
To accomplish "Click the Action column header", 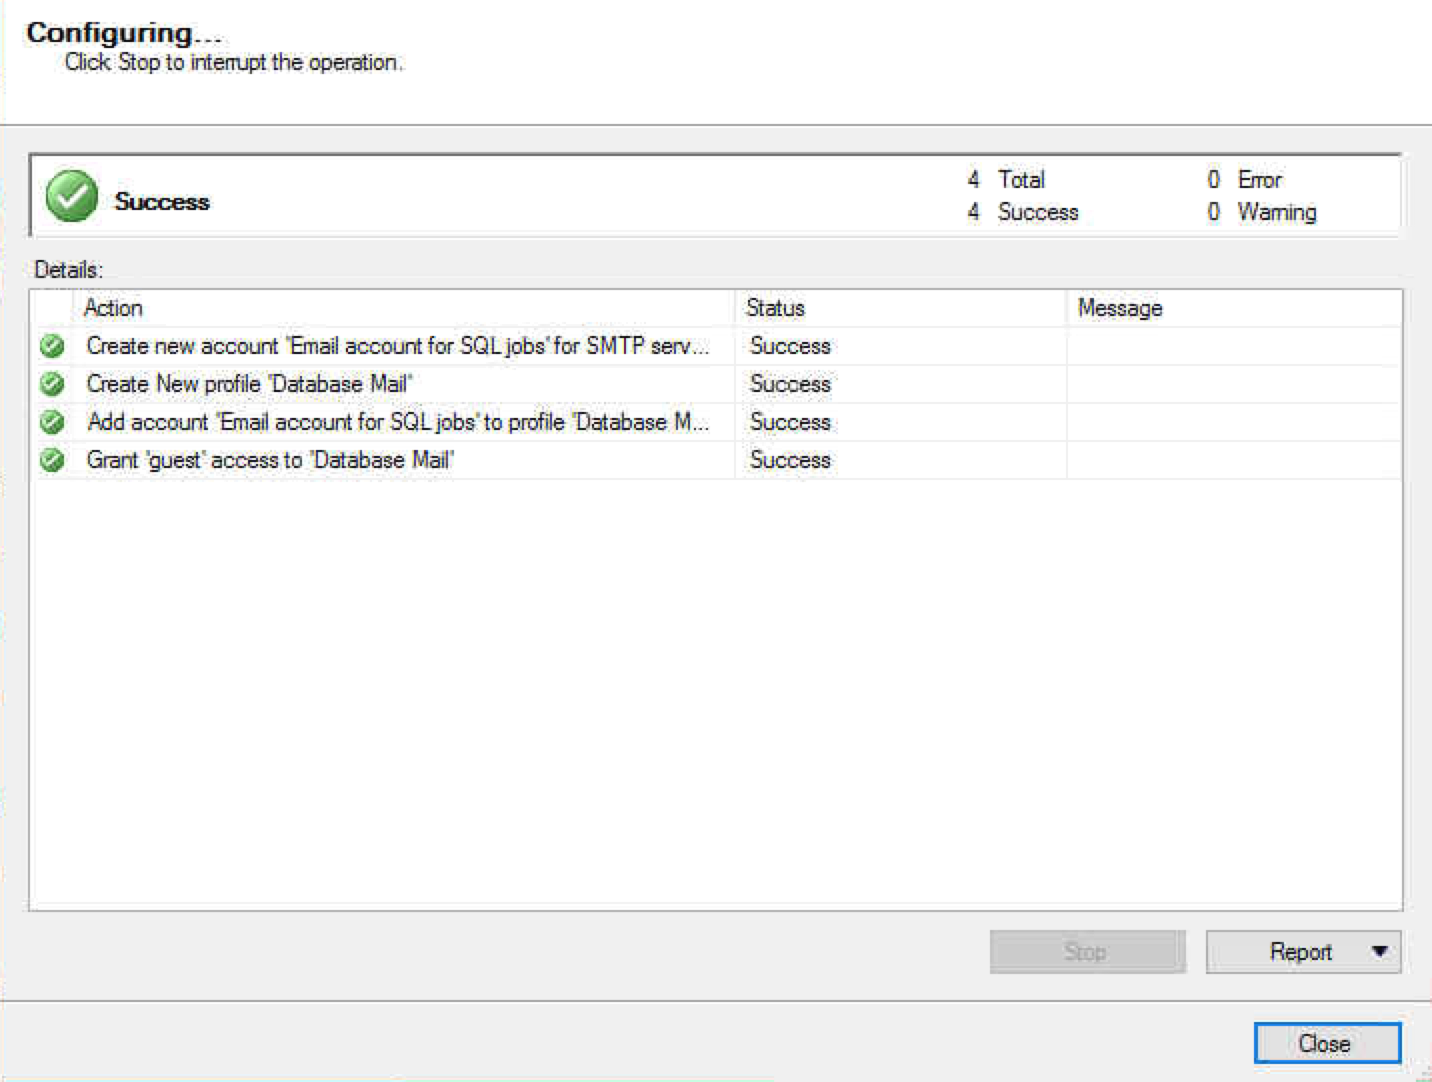I will tap(404, 308).
